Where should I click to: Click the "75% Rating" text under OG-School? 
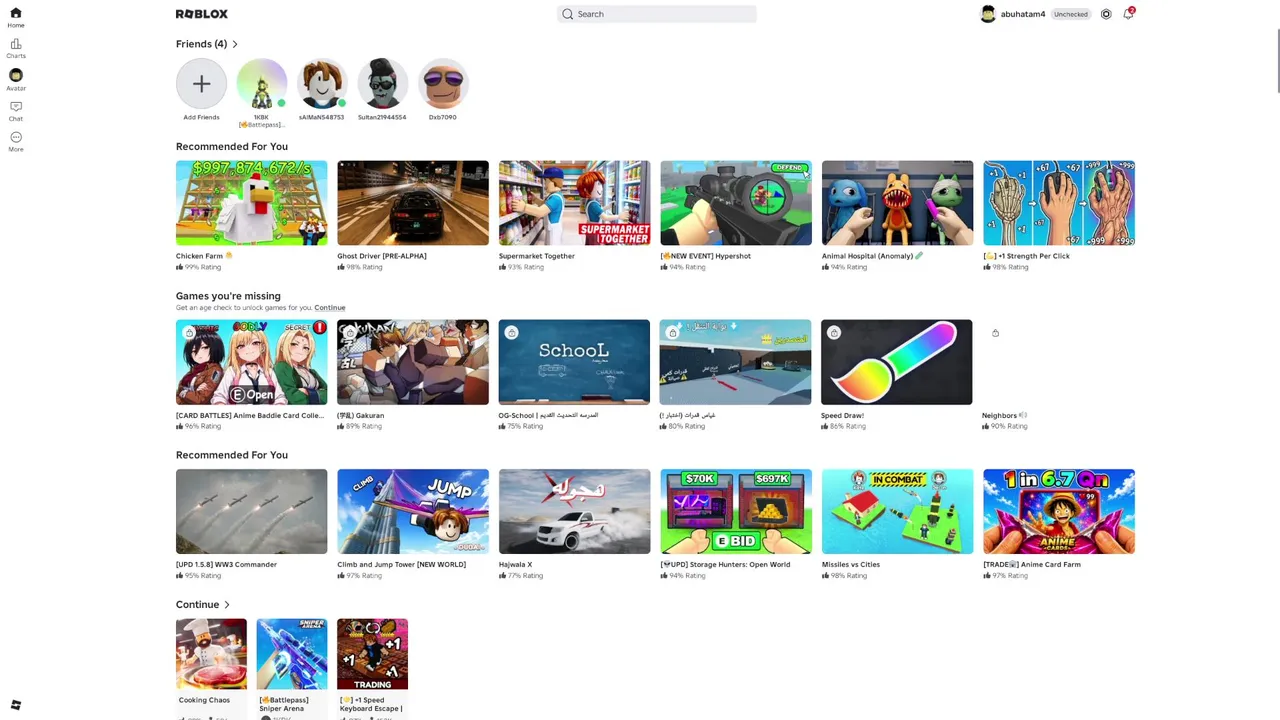click(526, 426)
